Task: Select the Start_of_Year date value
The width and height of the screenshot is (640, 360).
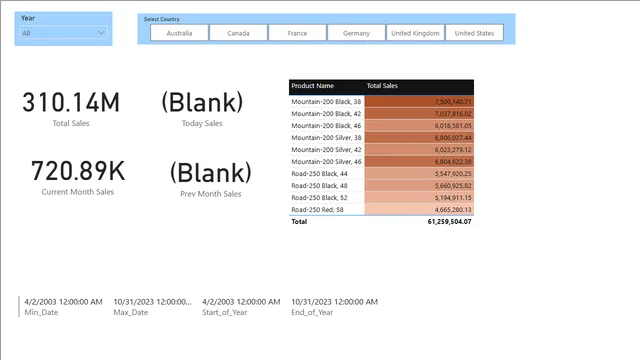Action: 241,302
